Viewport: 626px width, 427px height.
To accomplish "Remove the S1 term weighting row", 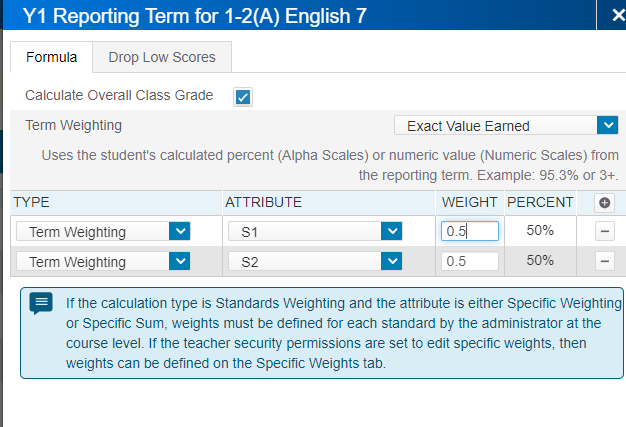I will [x=604, y=231].
